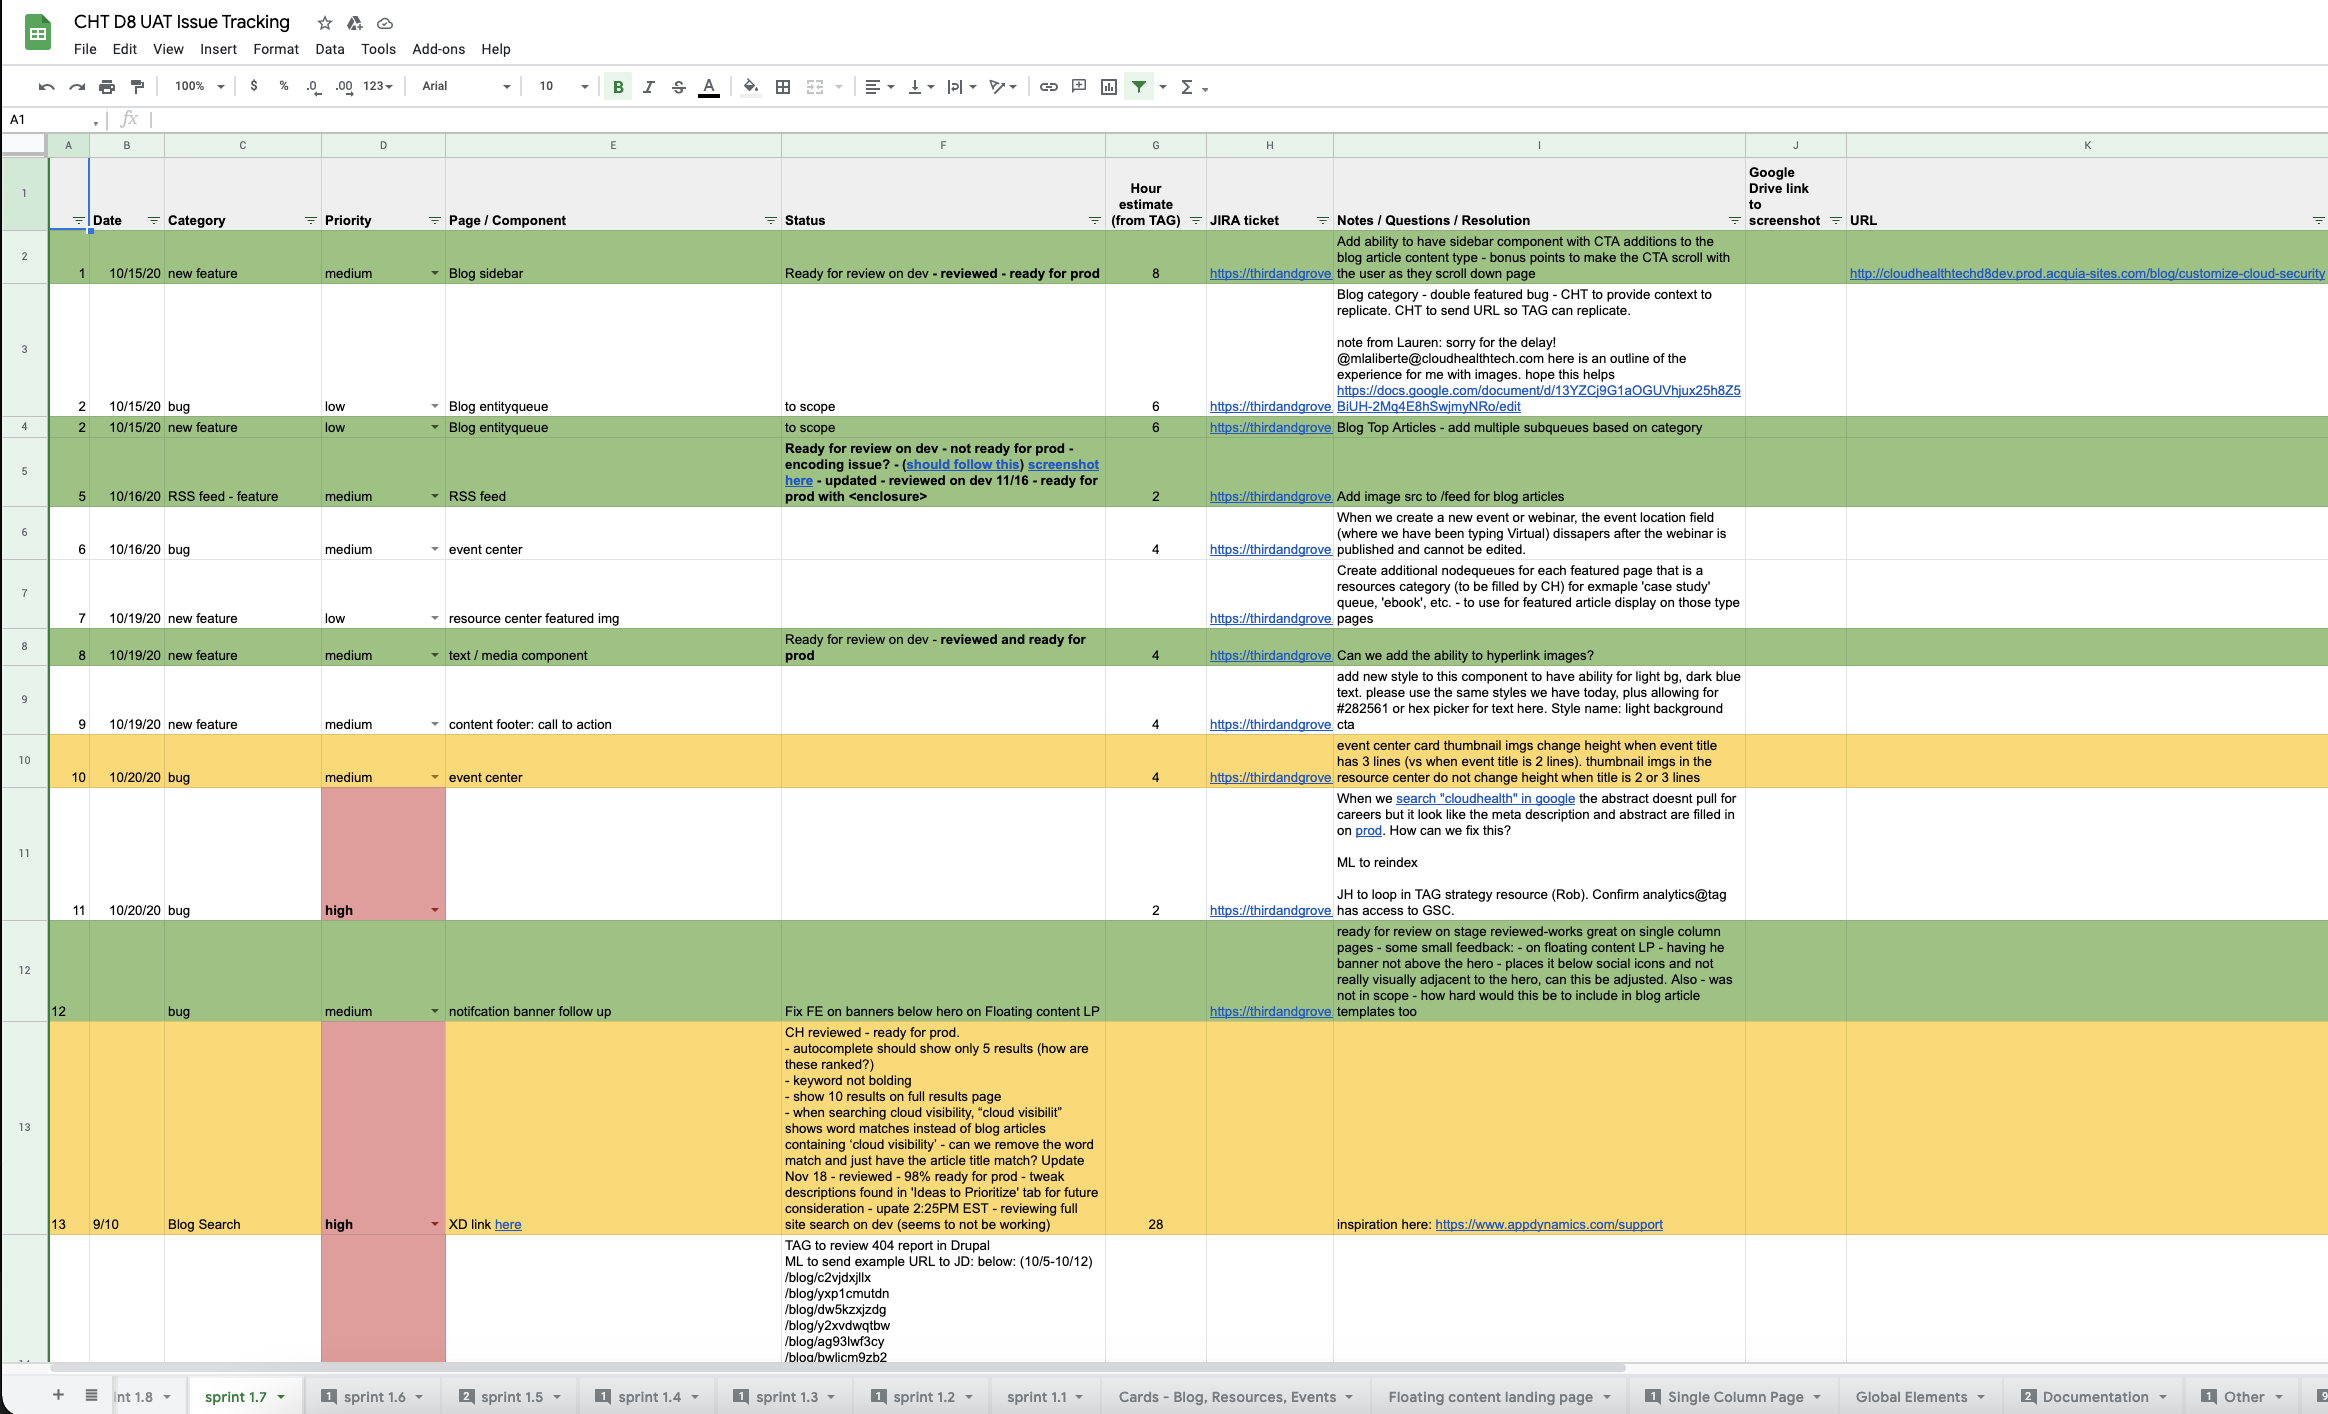Click the insert comment icon
This screenshot has height=1414, width=2328.
click(x=1078, y=87)
